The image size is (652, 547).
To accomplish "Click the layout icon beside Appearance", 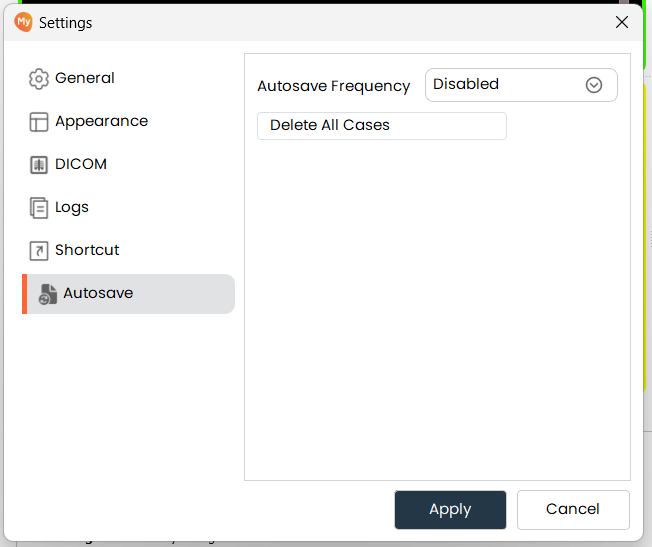I will pos(39,122).
